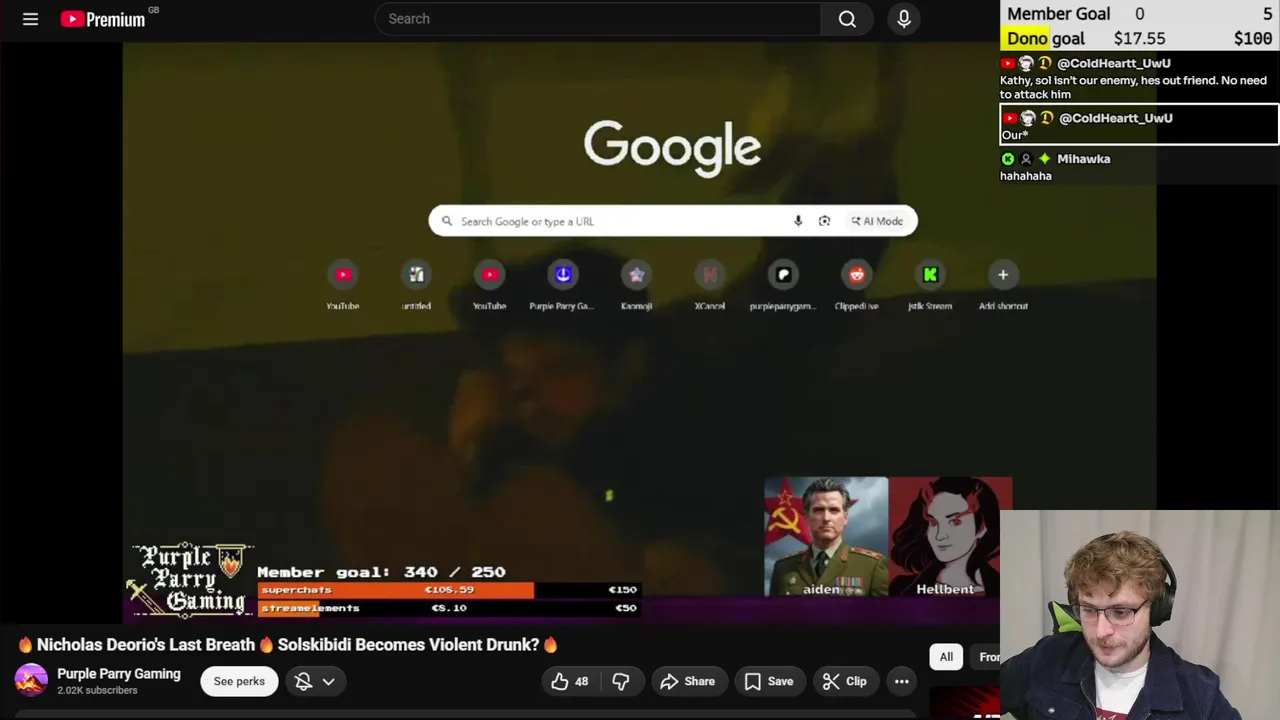Open Purple Parry Gaming channel avatar

tap(31, 681)
